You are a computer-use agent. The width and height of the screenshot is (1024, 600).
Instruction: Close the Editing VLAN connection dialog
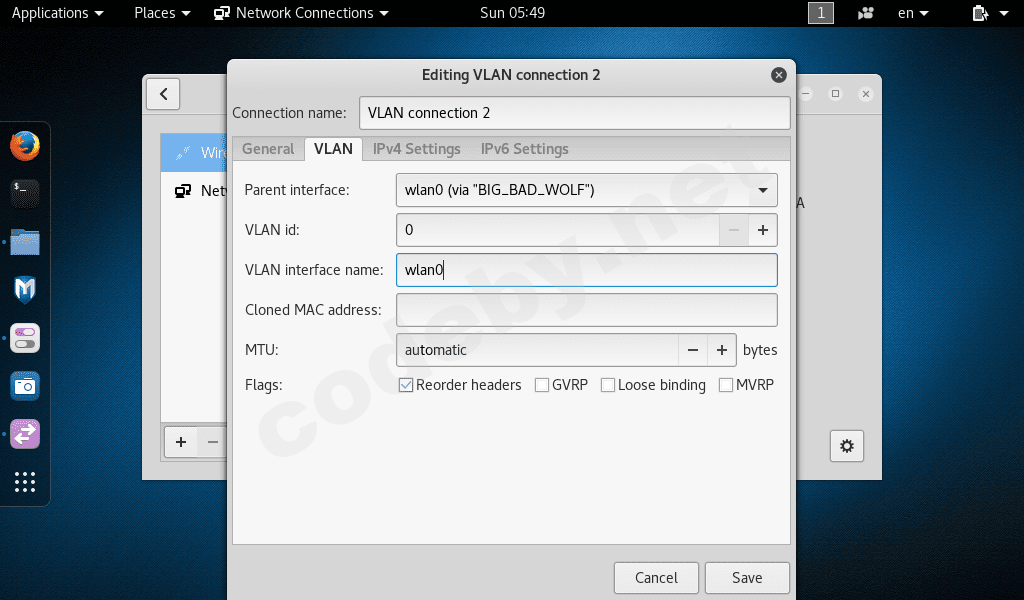click(778, 75)
